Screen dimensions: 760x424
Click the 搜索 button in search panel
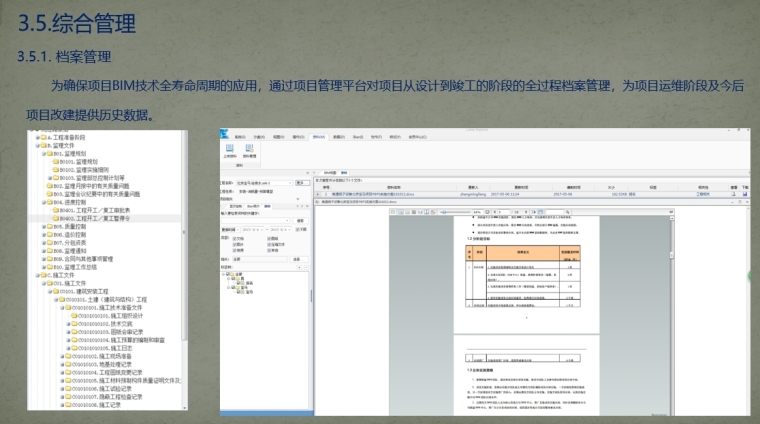pyautogui.click(x=299, y=221)
